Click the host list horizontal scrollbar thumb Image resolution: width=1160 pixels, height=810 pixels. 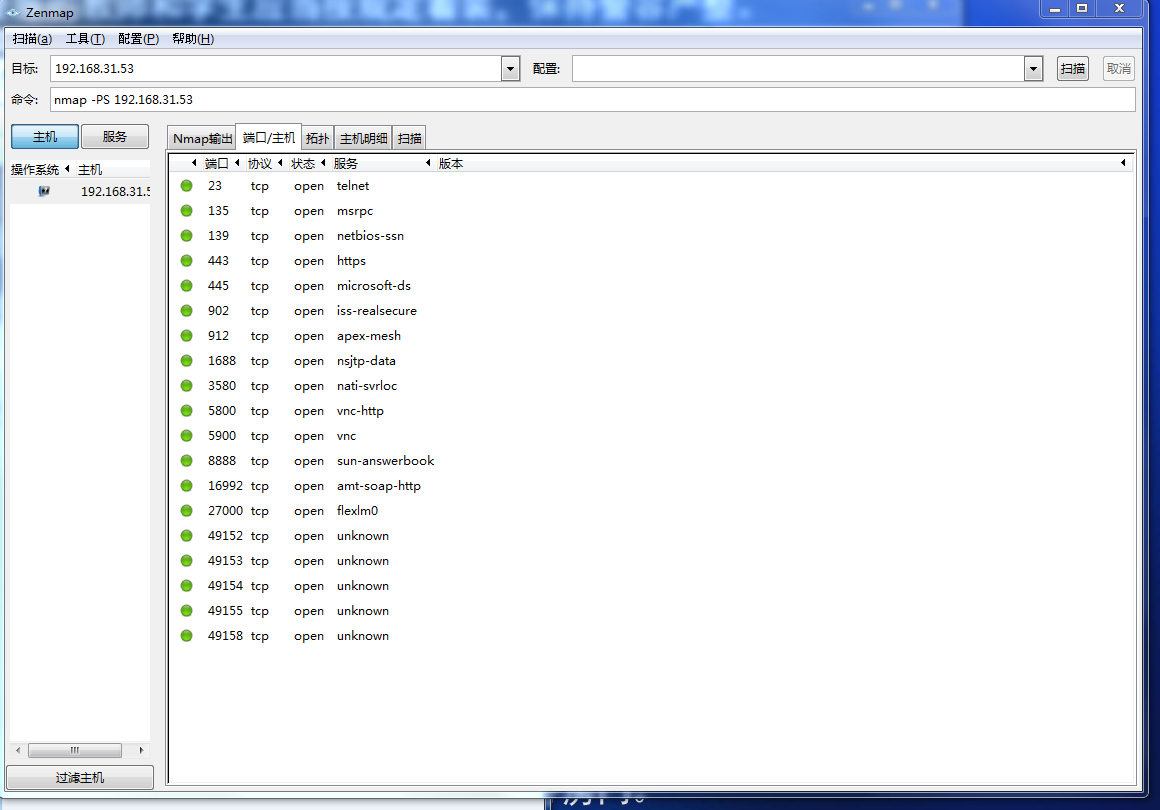coord(75,750)
